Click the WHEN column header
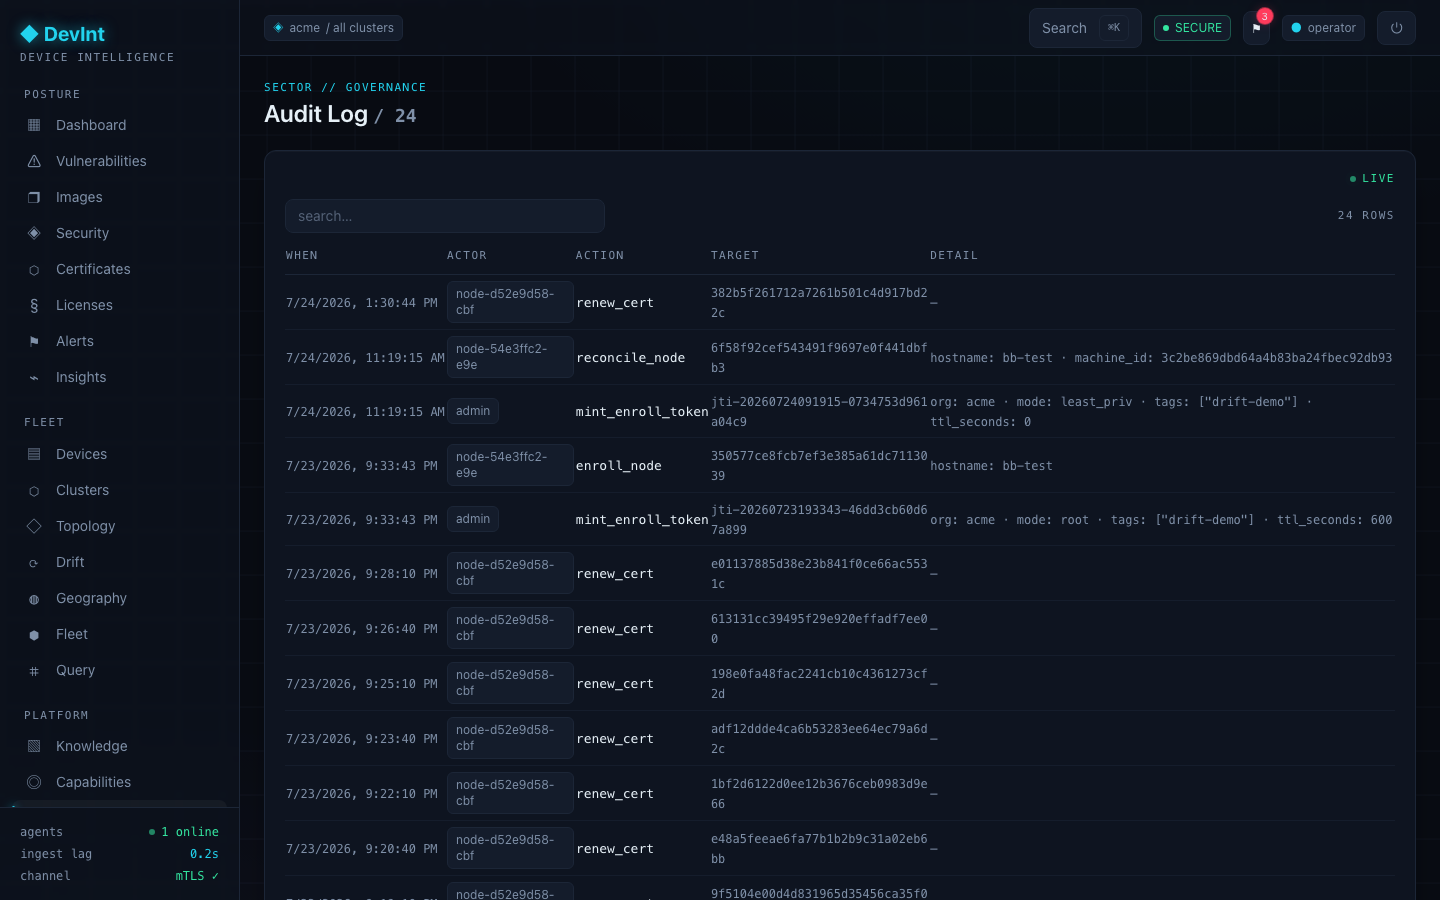The height and width of the screenshot is (900, 1440). [x=302, y=256]
